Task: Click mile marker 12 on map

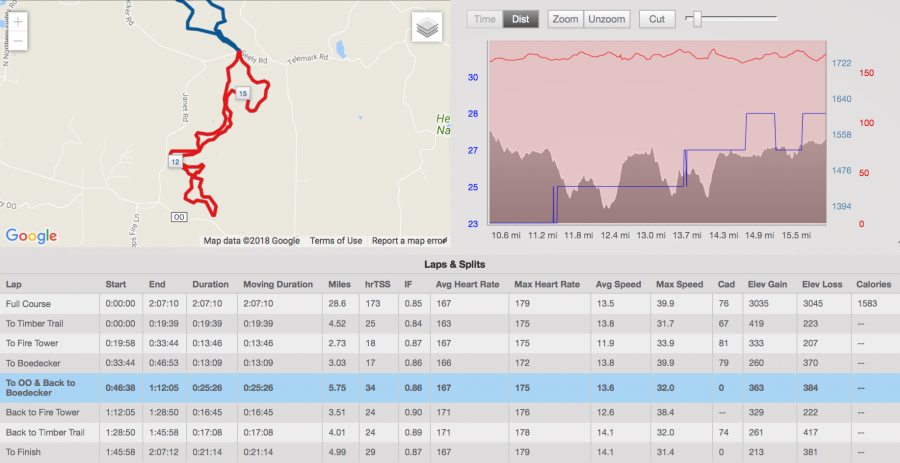Action: point(175,162)
